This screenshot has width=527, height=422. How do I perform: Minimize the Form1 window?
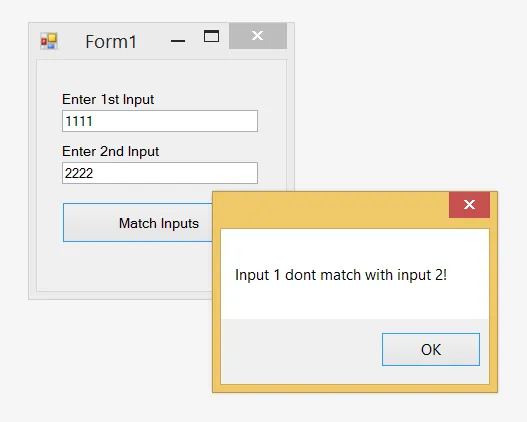[x=178, y=41]
